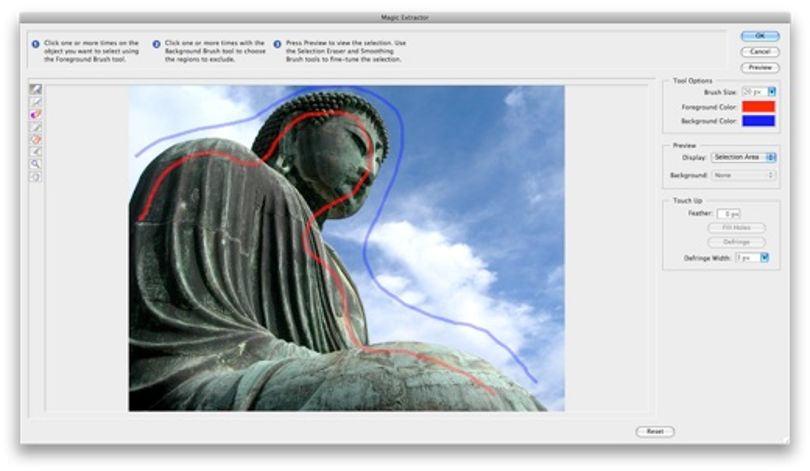This screenshot has height=471, width=810.
Task: Pick the Remove from Selection tool
Action: pos(35,139)
